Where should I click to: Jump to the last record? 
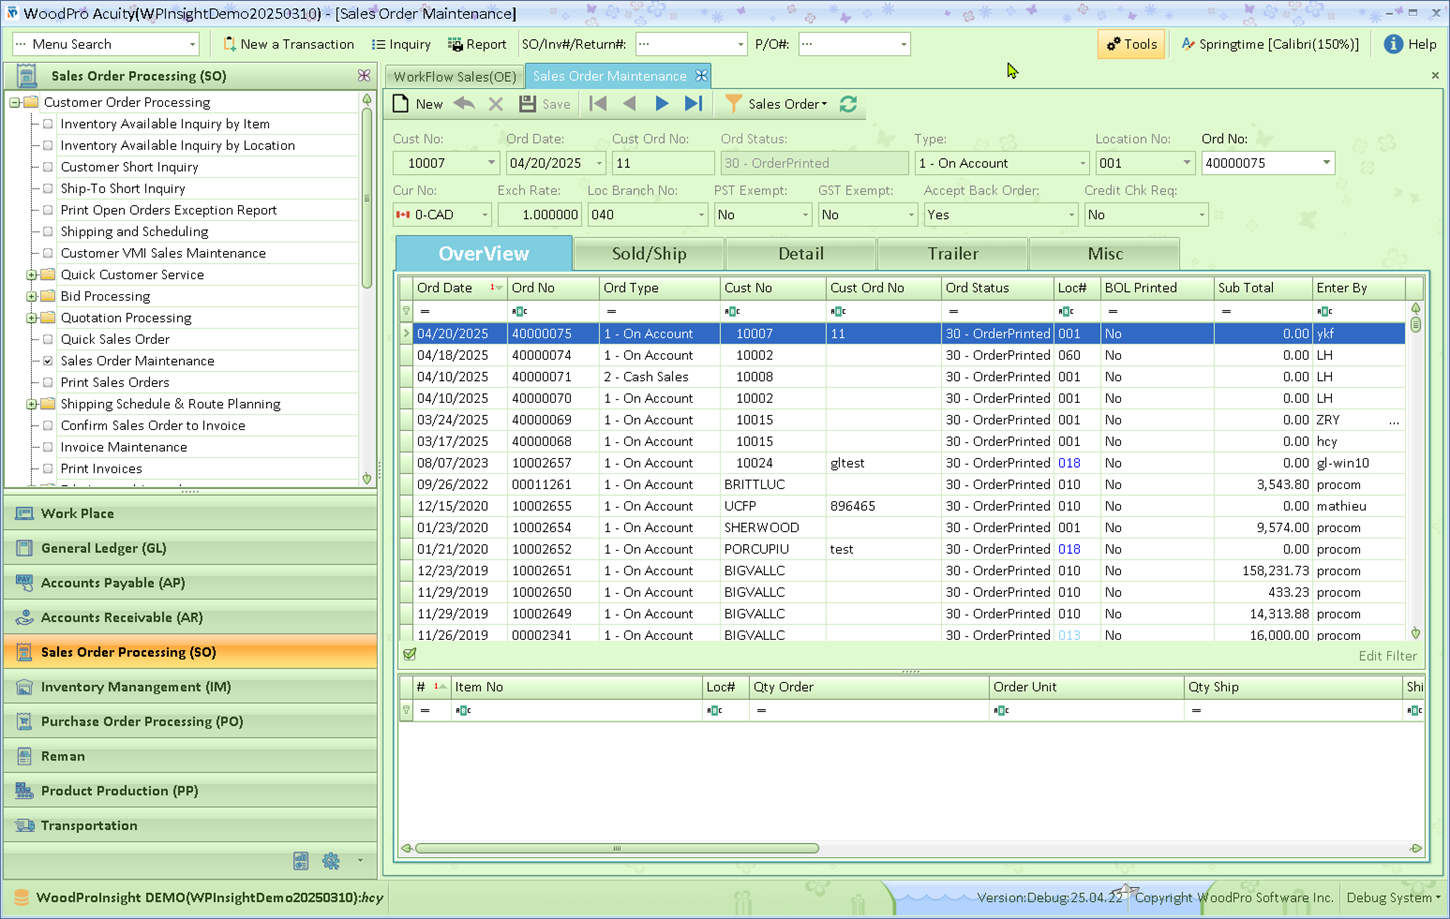[x=693, y=104]
